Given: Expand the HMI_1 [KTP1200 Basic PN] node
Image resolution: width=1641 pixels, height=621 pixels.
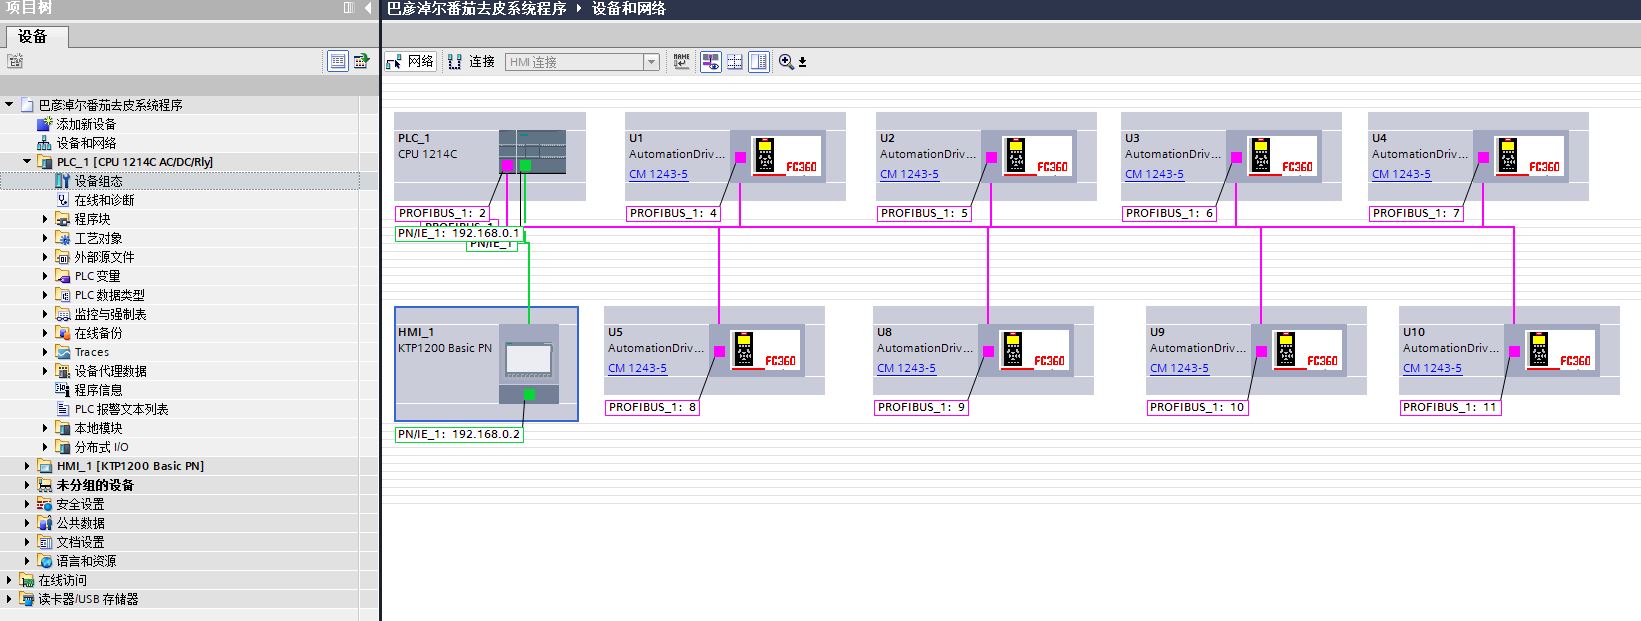Looking at the screenshot, I should tap(27, 466).
